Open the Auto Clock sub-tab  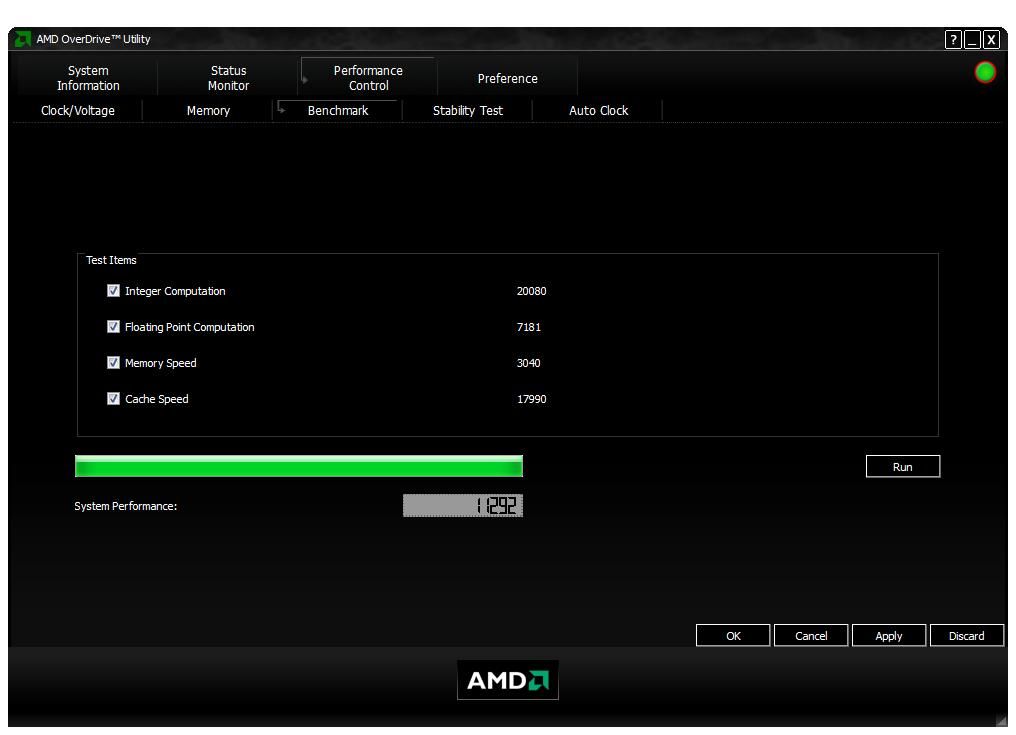coord(596,111)
